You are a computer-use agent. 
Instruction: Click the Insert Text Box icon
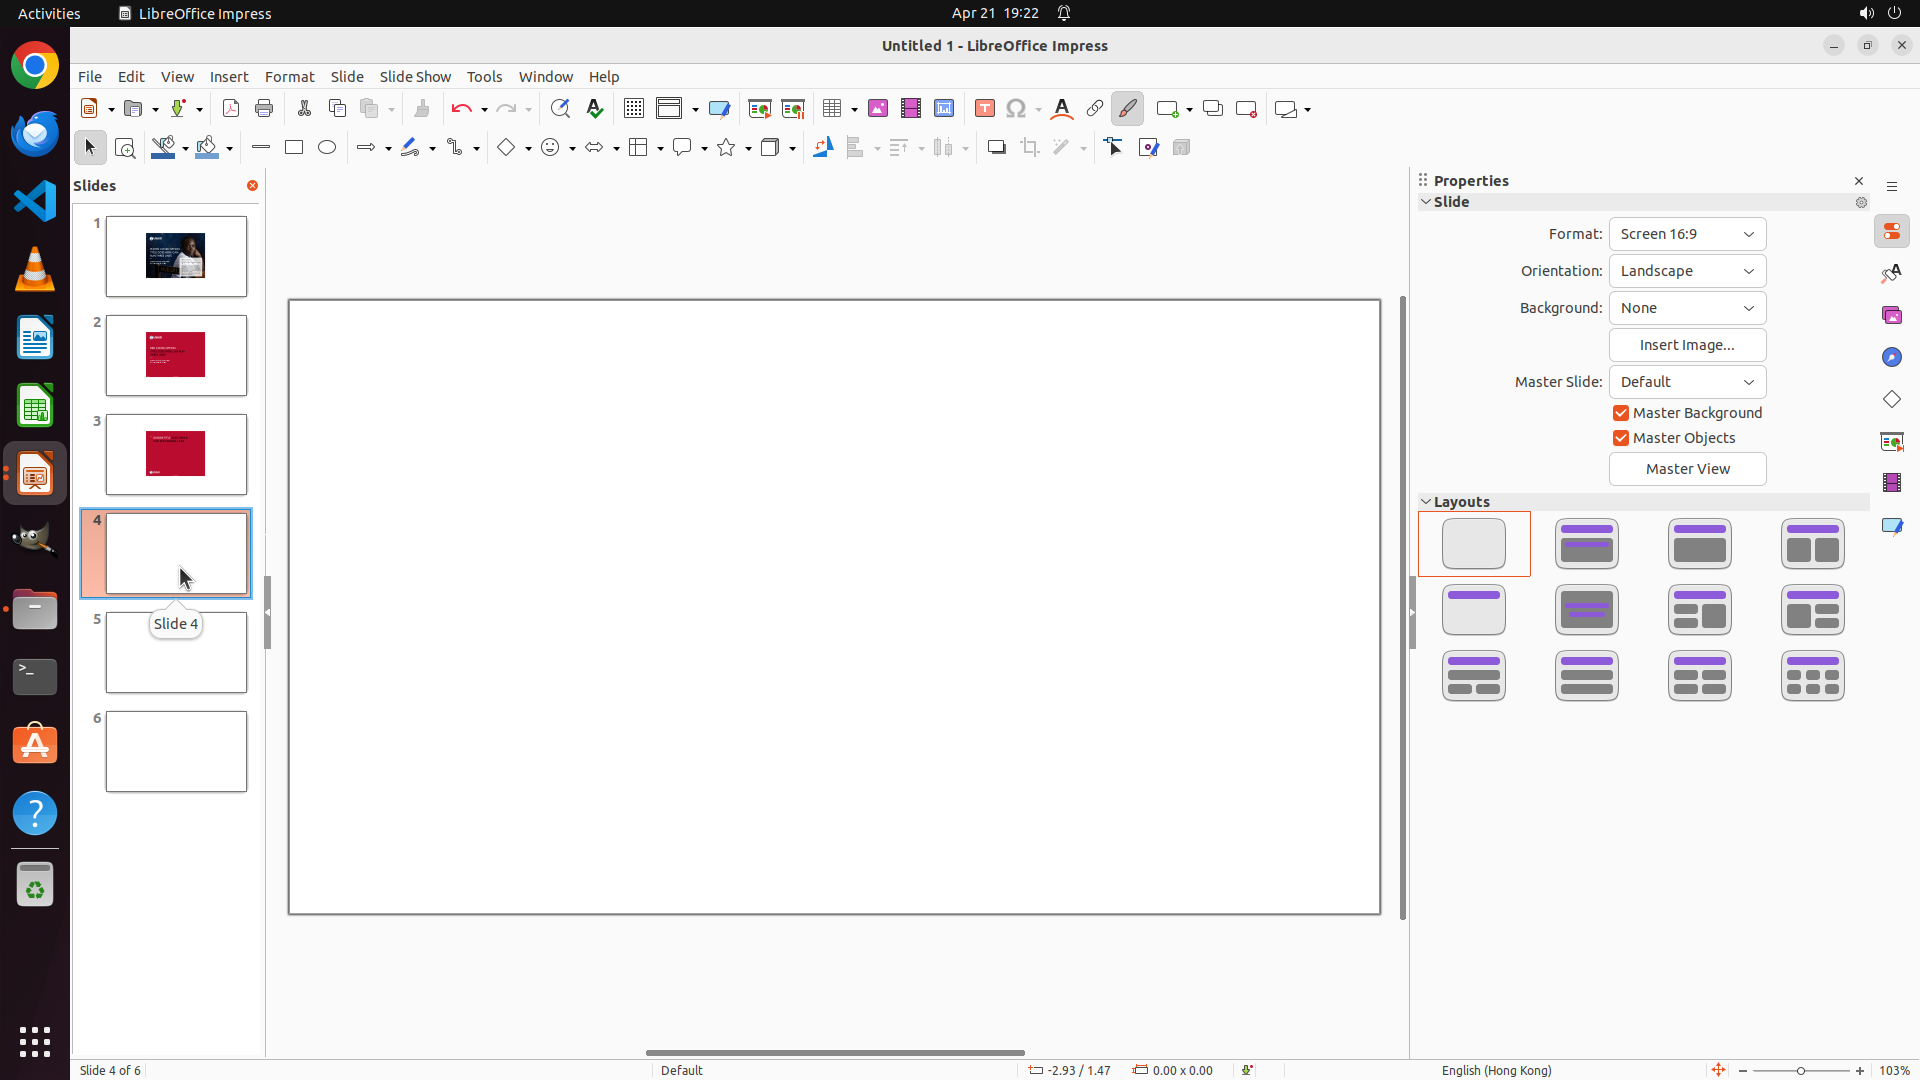(x=985, y=109)
